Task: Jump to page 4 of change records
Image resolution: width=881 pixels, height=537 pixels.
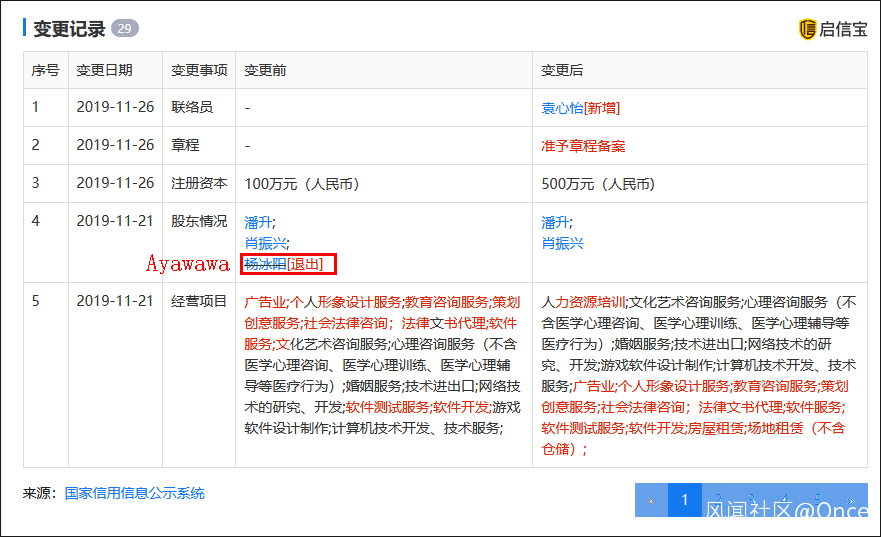Action: click(x=784, y=500)
